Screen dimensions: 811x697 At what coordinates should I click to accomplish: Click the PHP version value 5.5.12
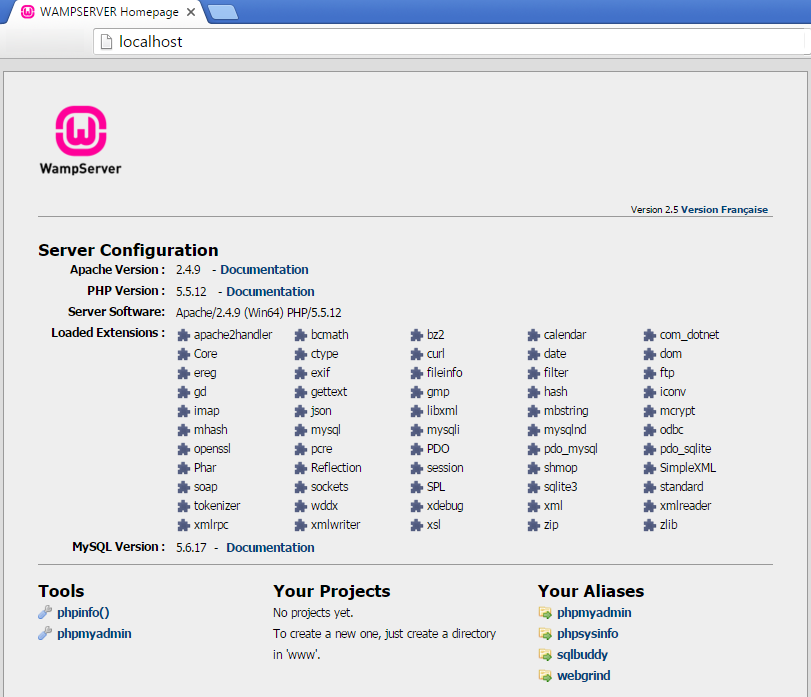(191, 292)
